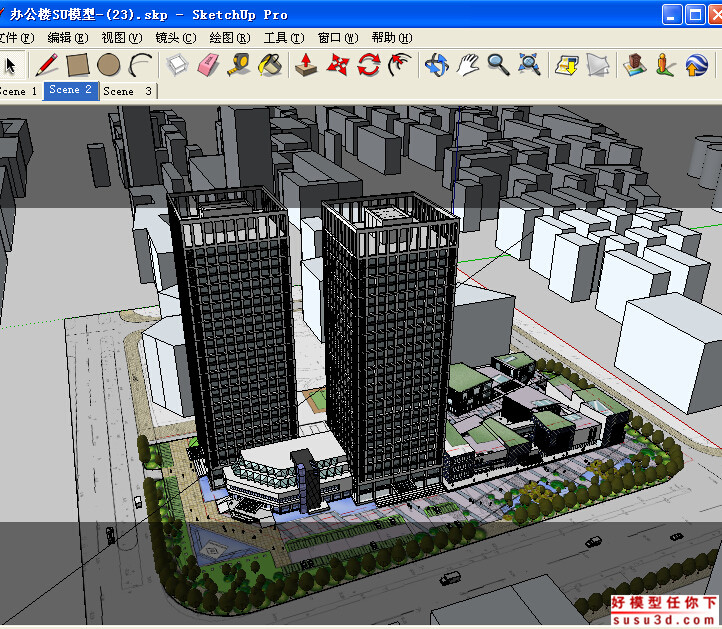This screenshot has width=722, height=629.
Task: Select the Scene 2 tab
Action: 70,90
